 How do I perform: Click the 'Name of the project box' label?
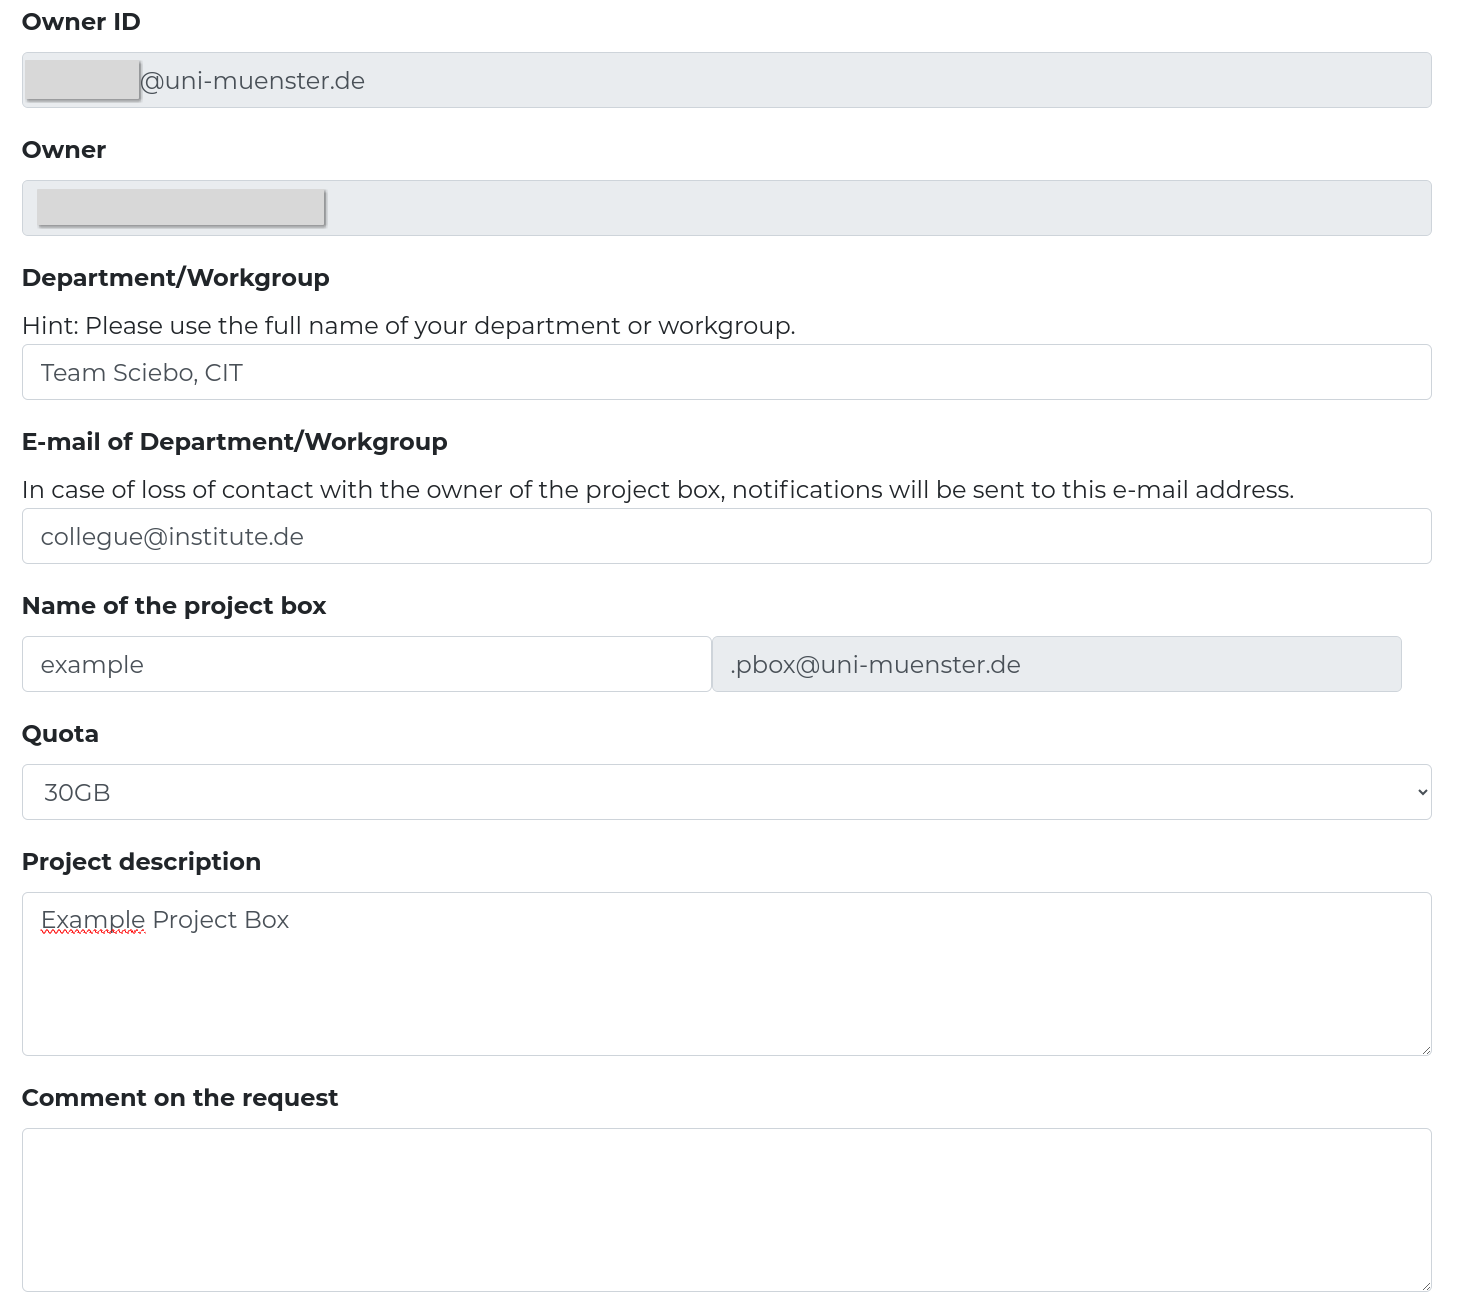(x=174, y=606)
